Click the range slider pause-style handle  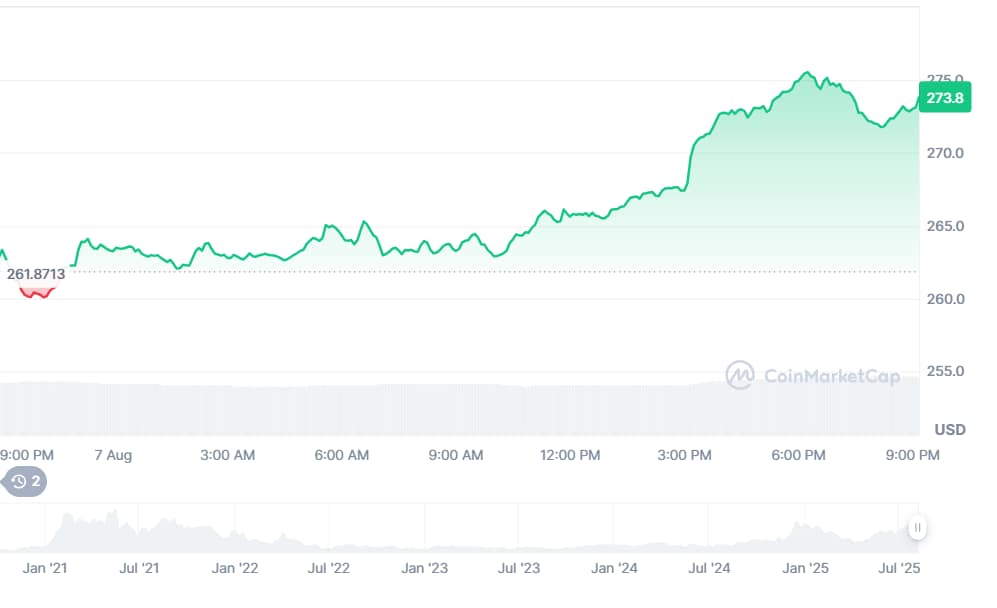(917, 527)
